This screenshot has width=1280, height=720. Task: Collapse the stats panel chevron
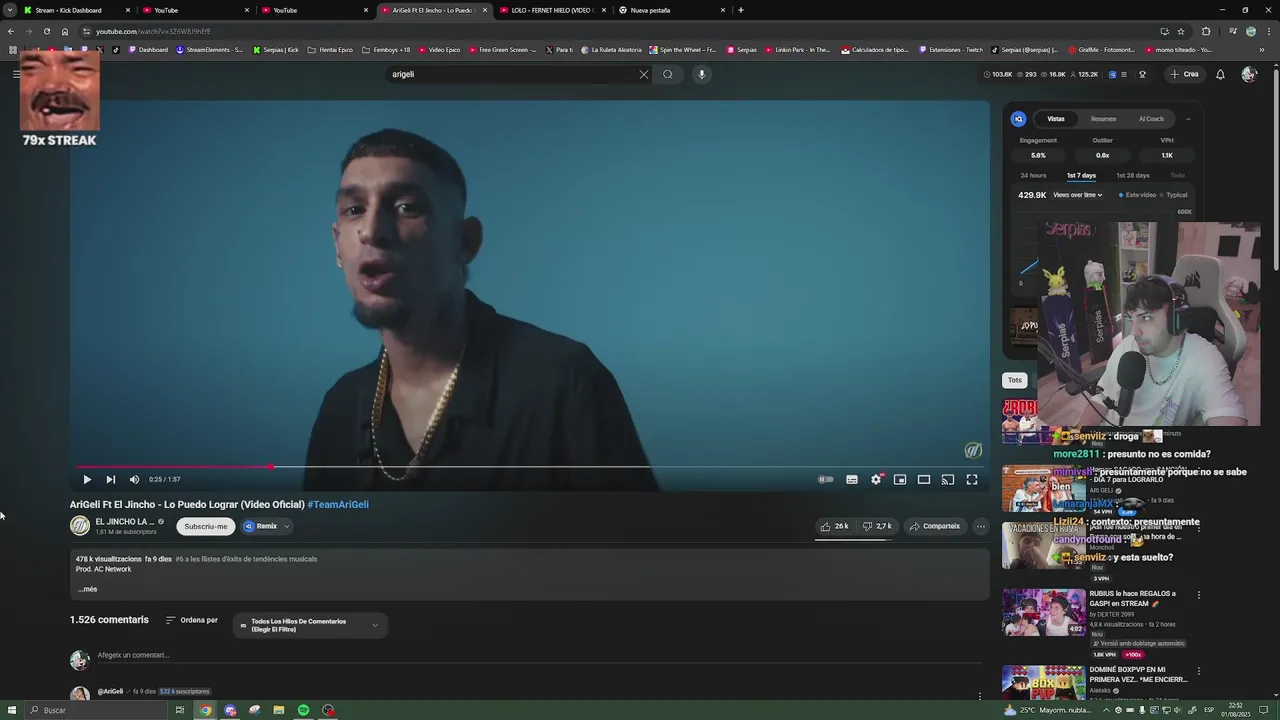pos(1188,119)
